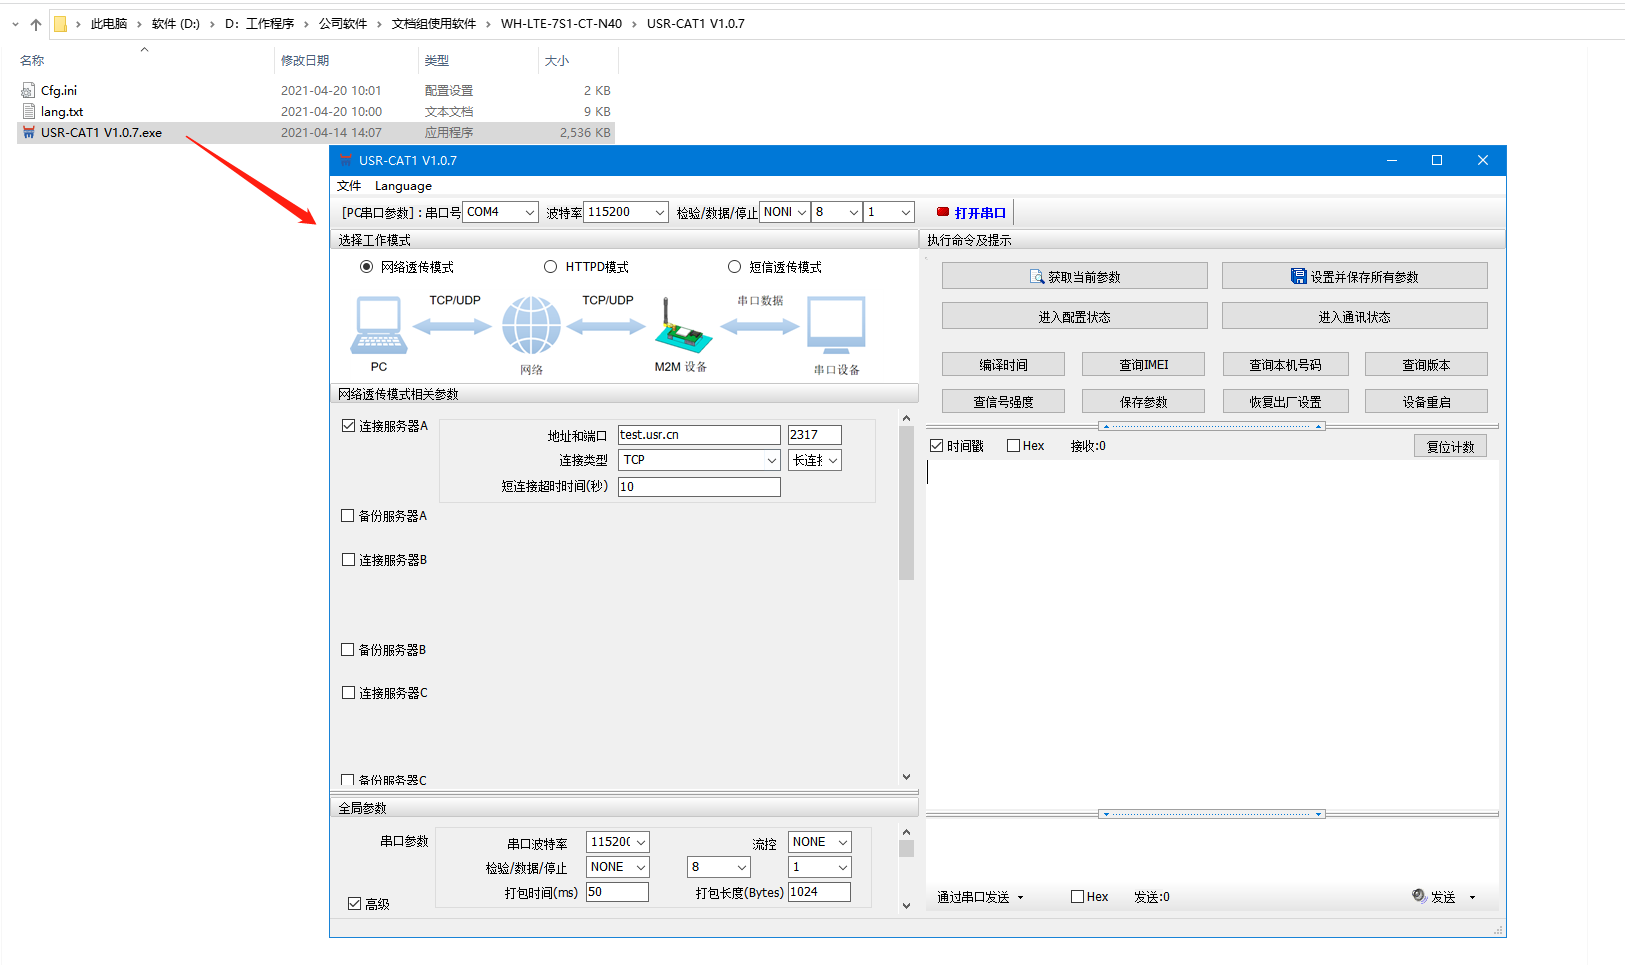Click the folder icon in address bar
This screenshot has height=965, width=1625.
[x=60, y=24]
